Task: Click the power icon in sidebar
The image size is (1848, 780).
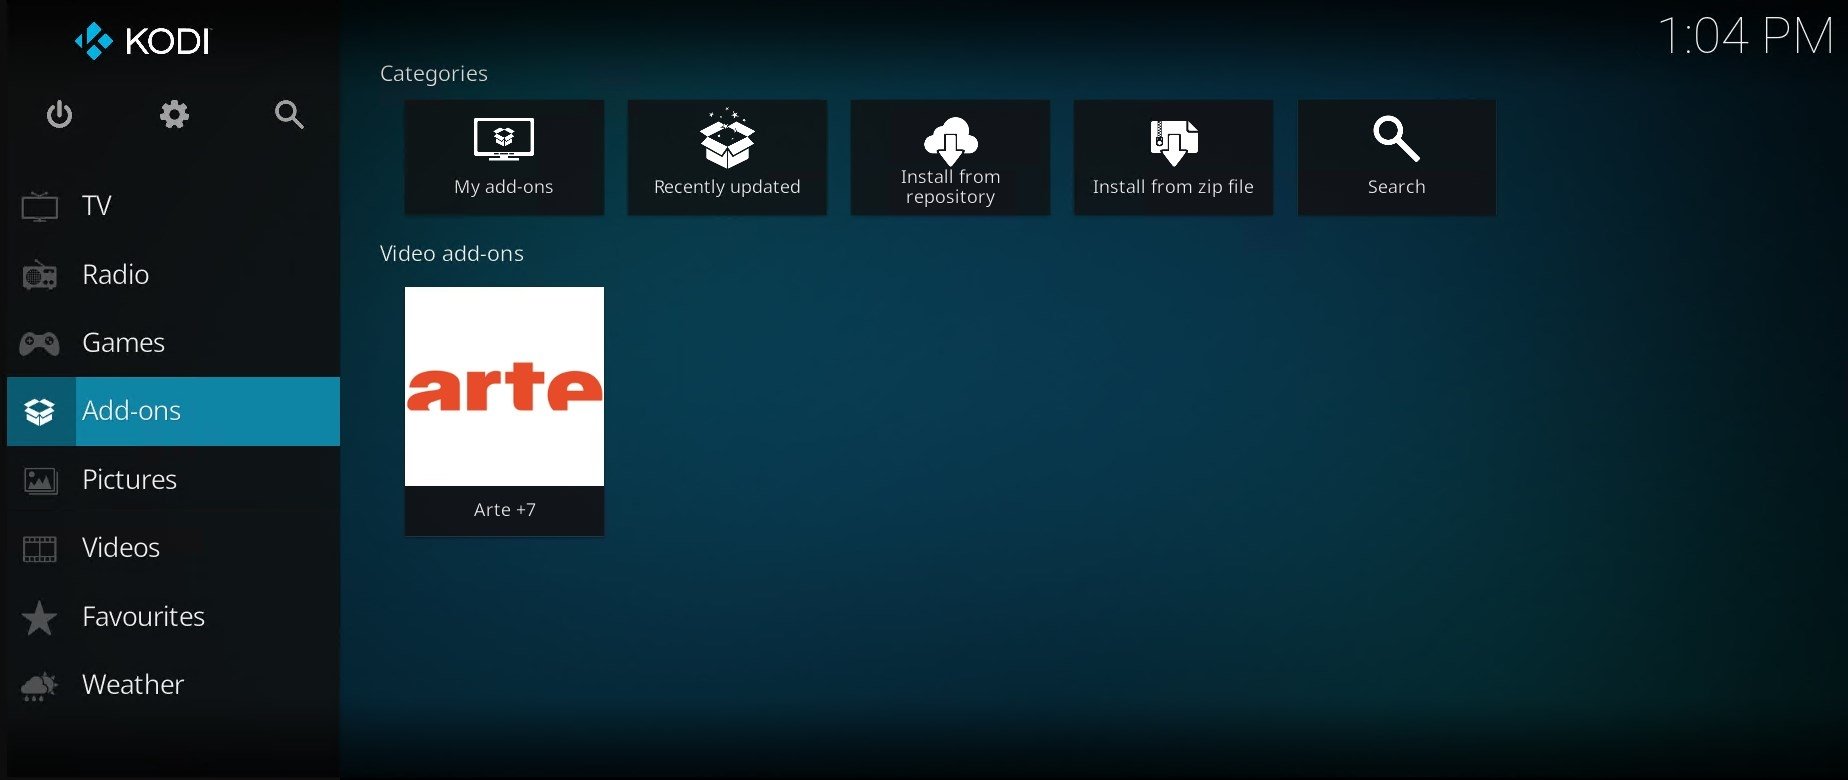Action: (60, 114)
